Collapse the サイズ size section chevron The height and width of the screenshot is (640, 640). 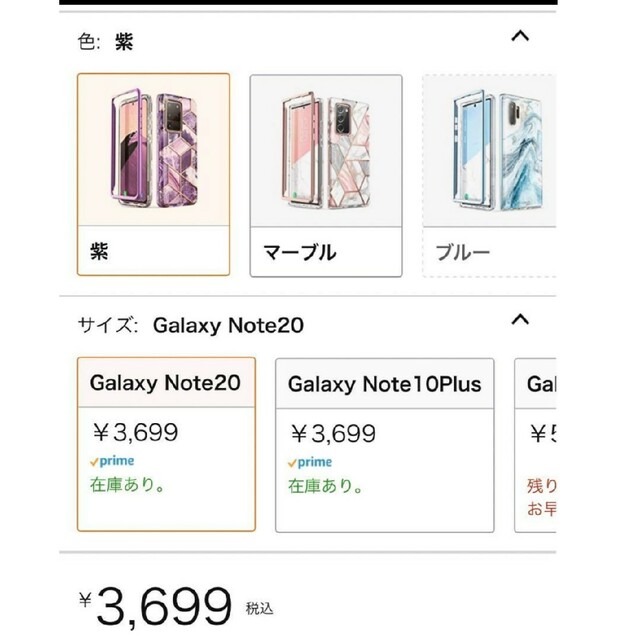click(x=520, y=320)
